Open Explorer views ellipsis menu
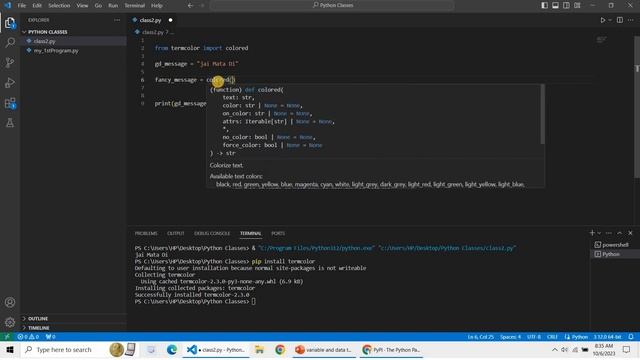This screenshot has width=640, height=360. click(x=117, y=20)
